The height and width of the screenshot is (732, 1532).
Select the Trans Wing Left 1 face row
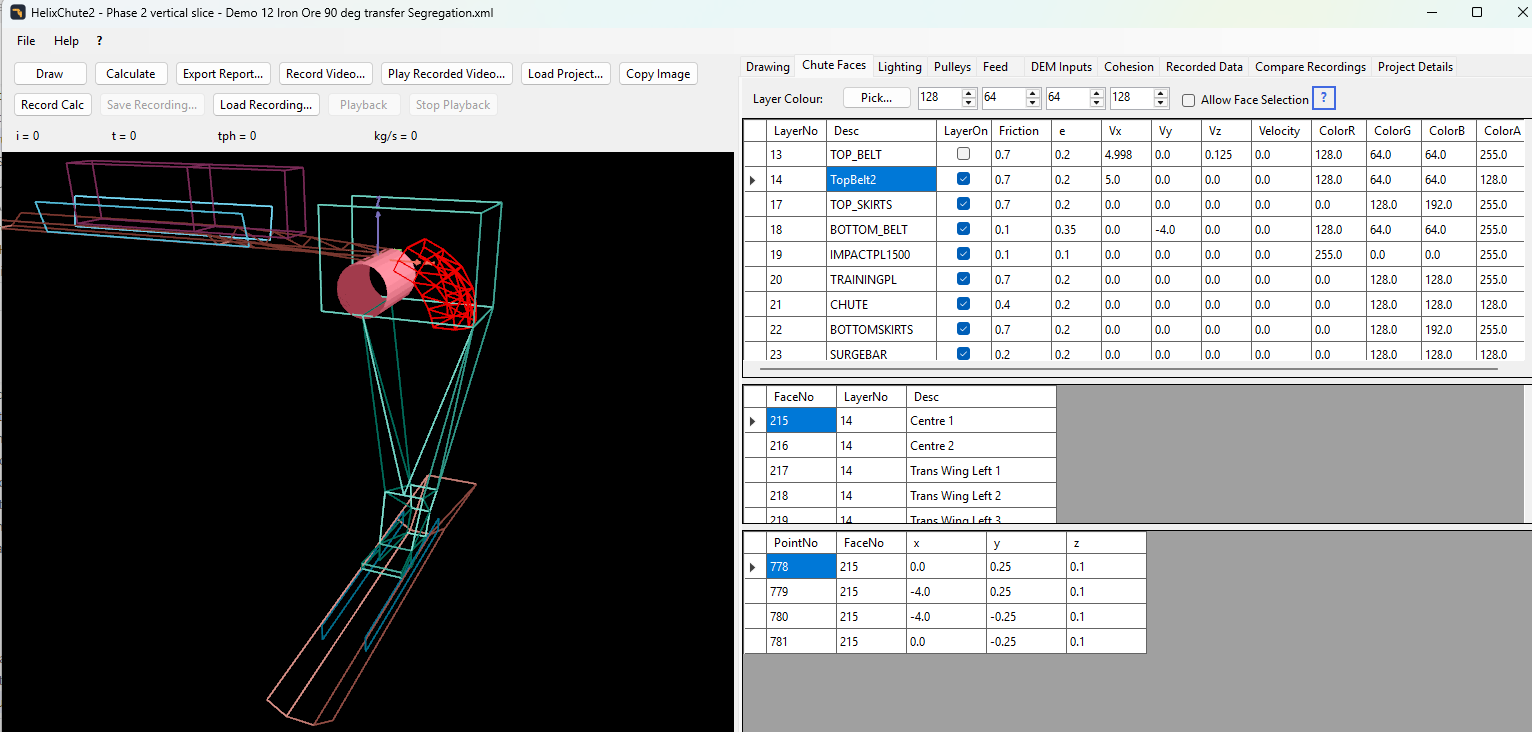(x=911, y=471)
